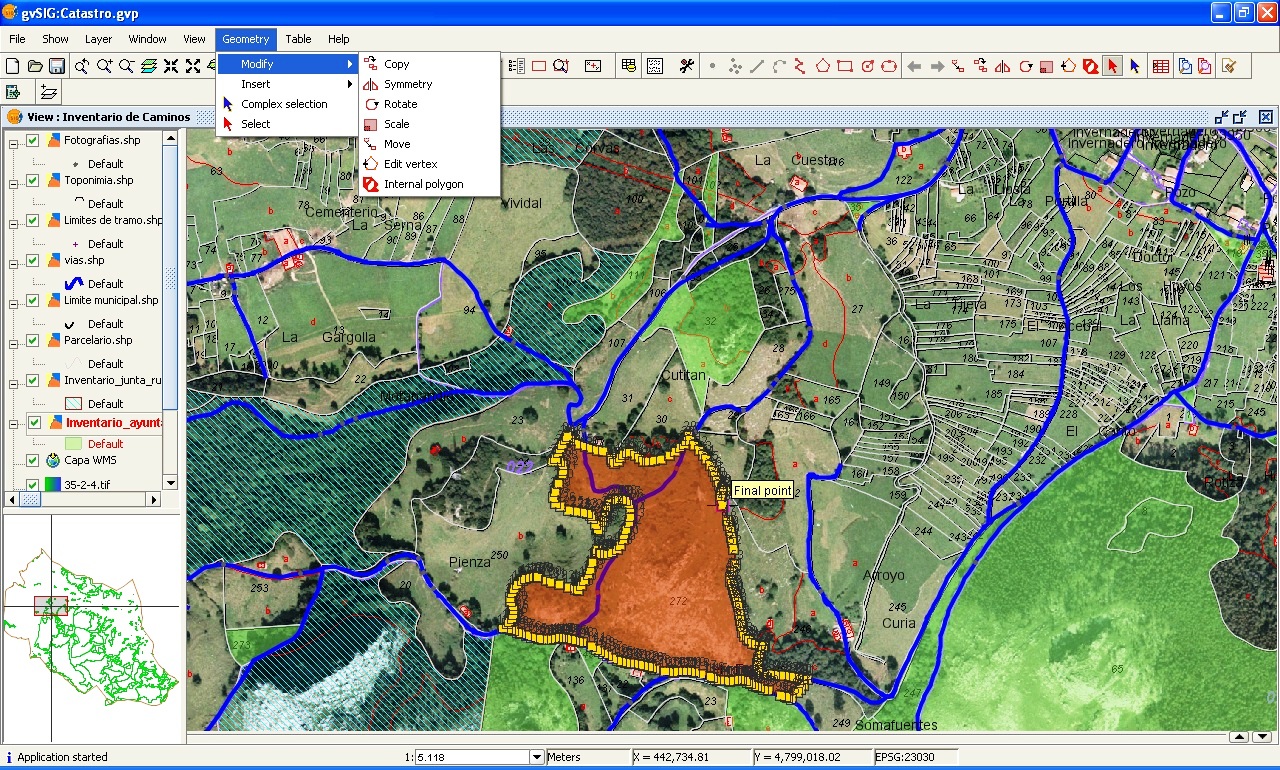
Task: Open the Table menu
Action: (x=298, y=39)
